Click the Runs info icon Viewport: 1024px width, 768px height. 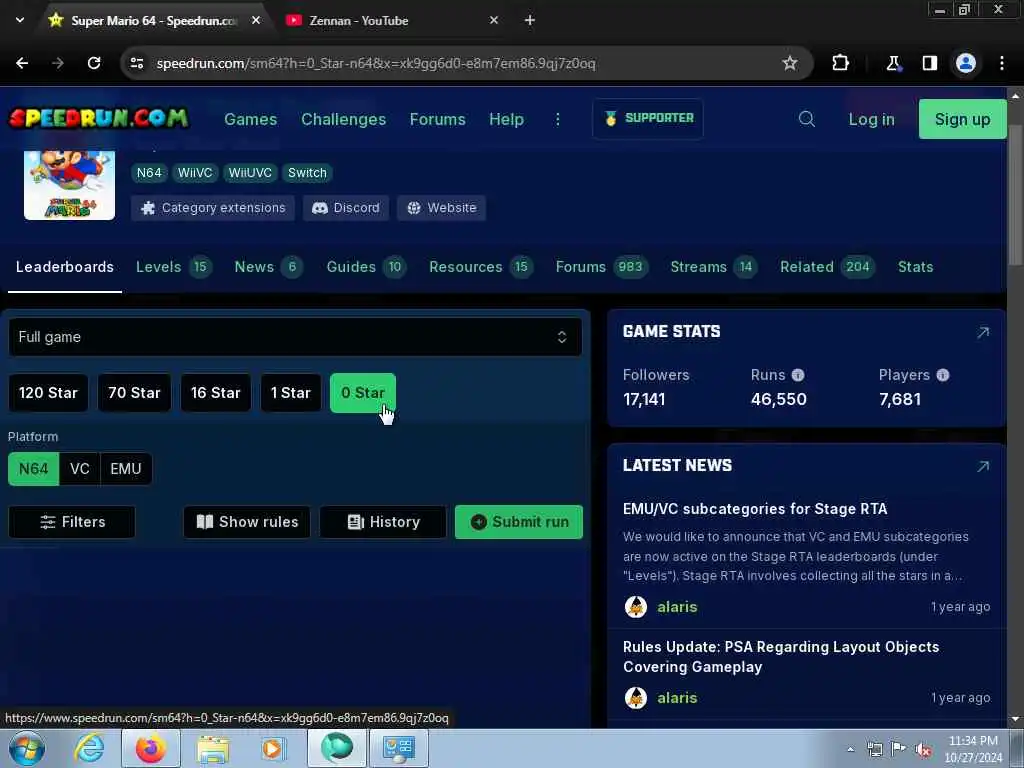798,375
